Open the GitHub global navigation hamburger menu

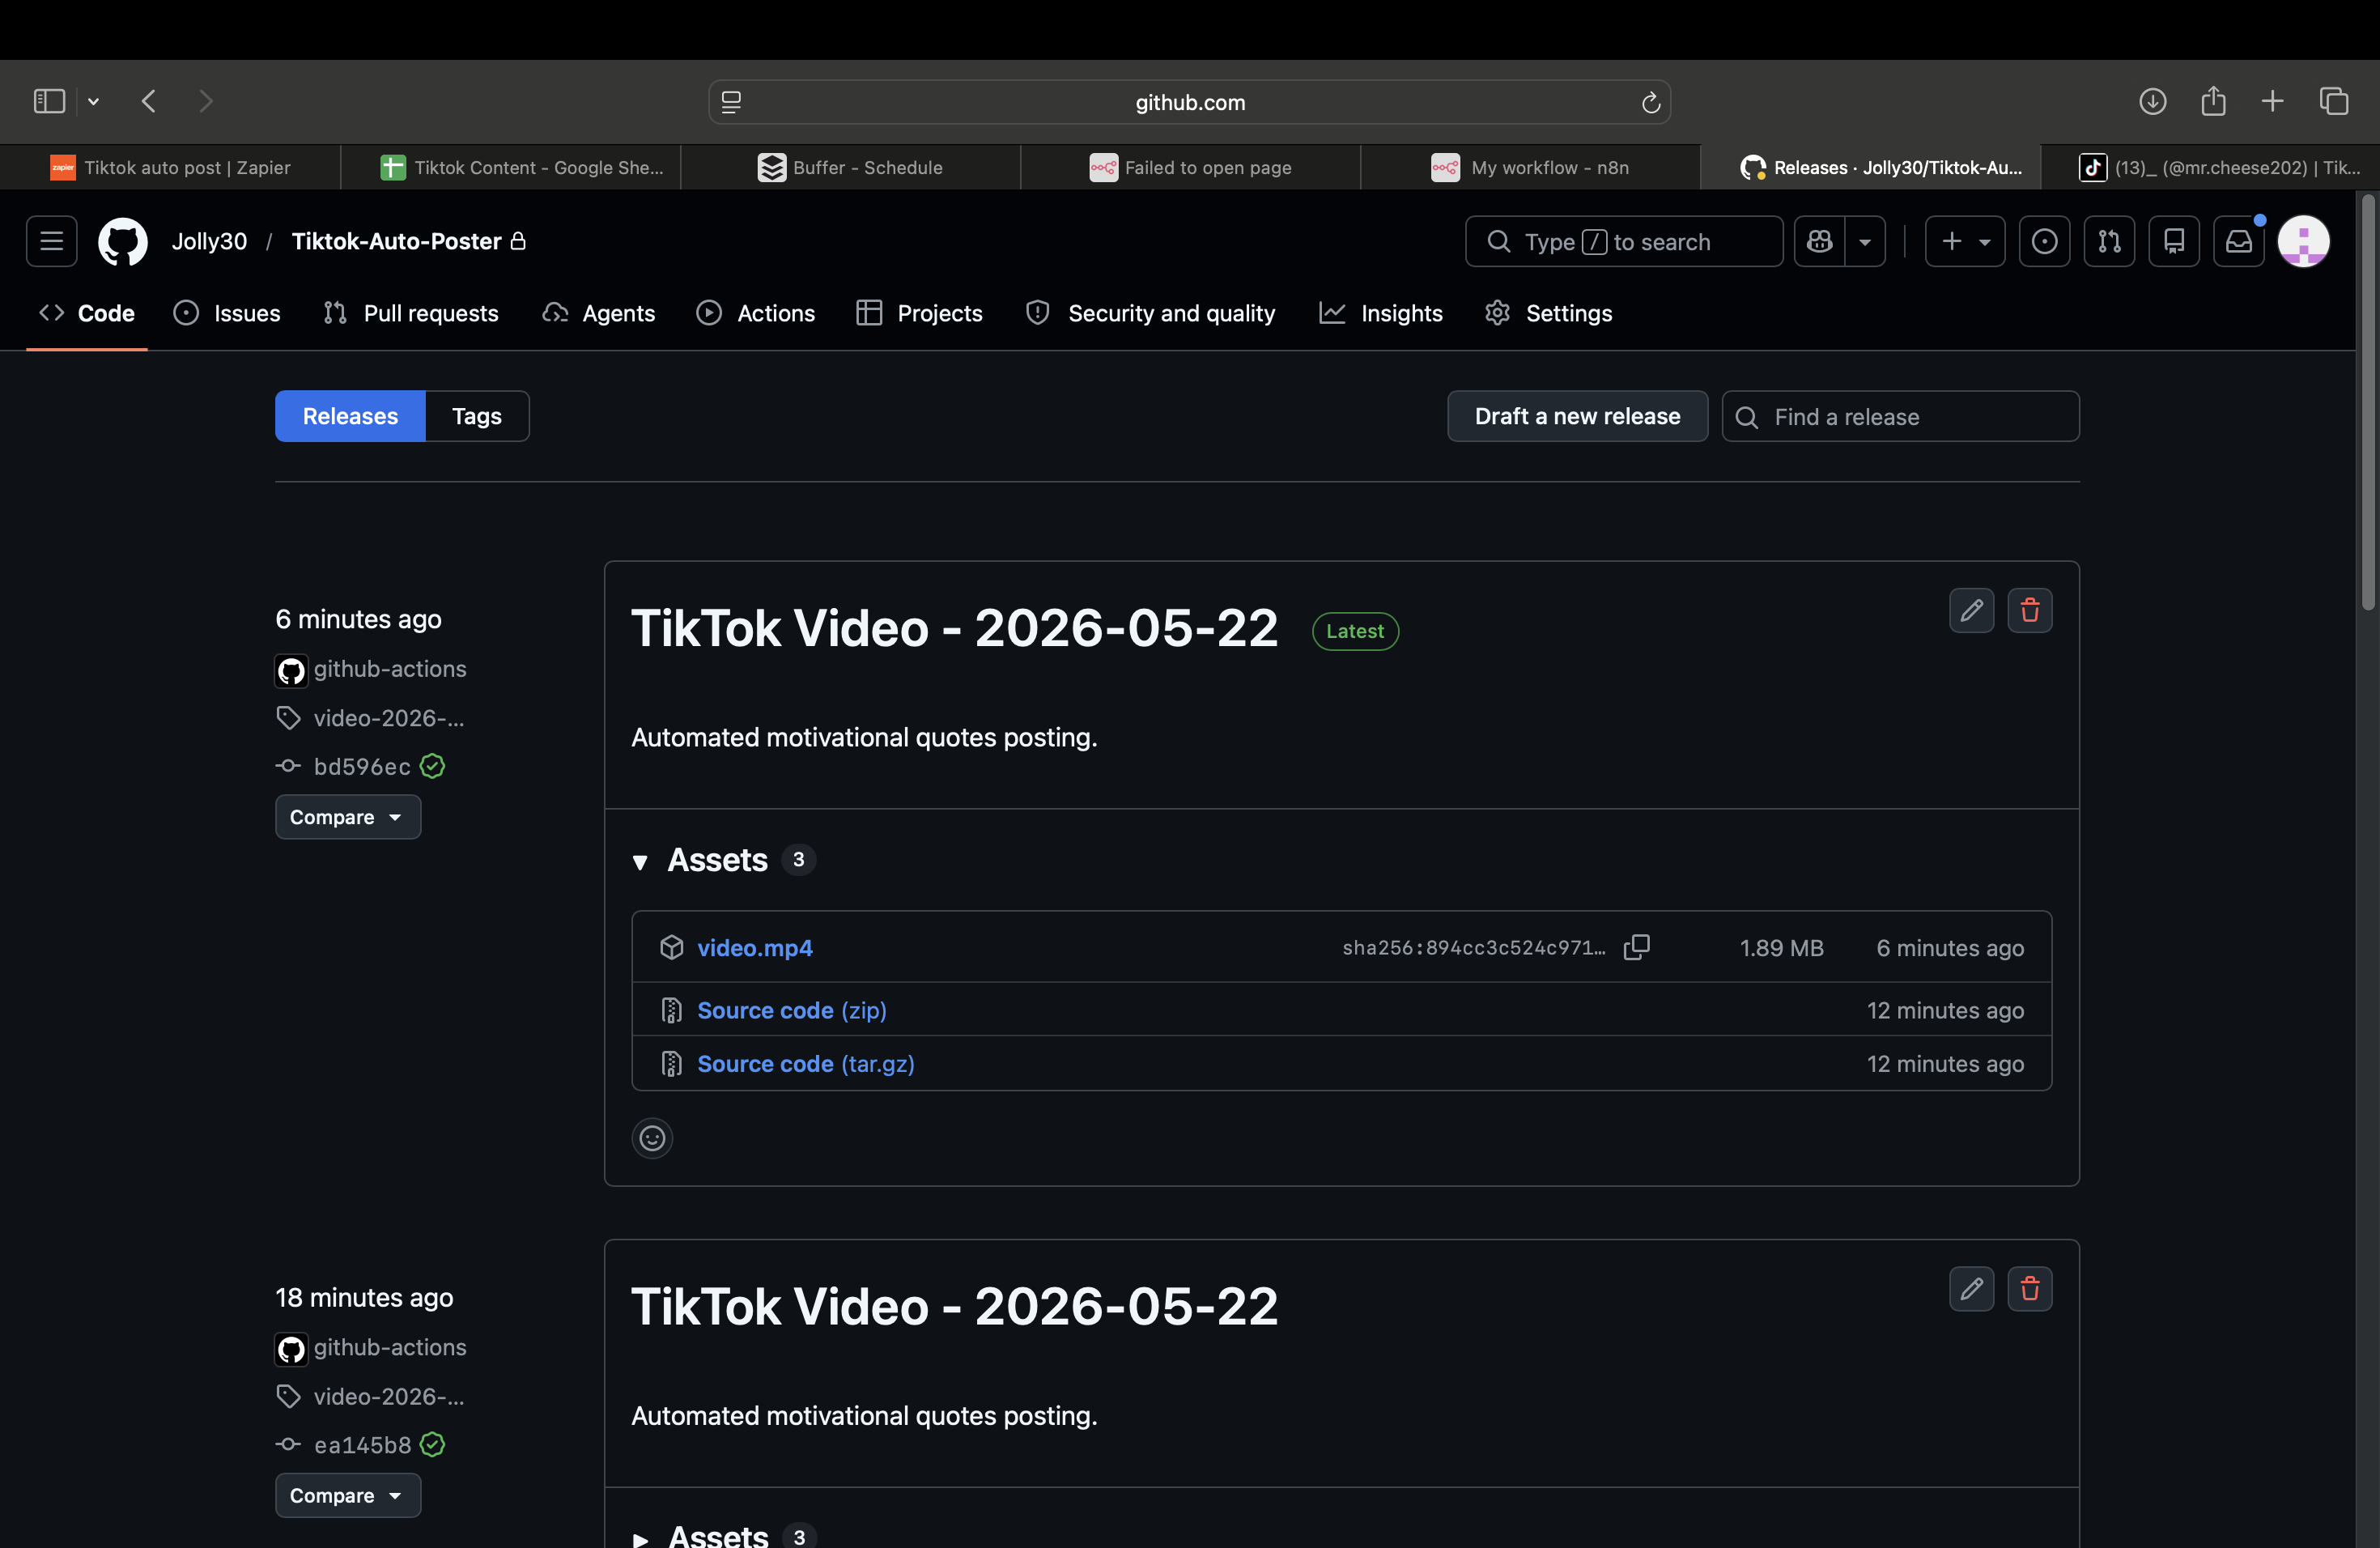pos(51,241)
